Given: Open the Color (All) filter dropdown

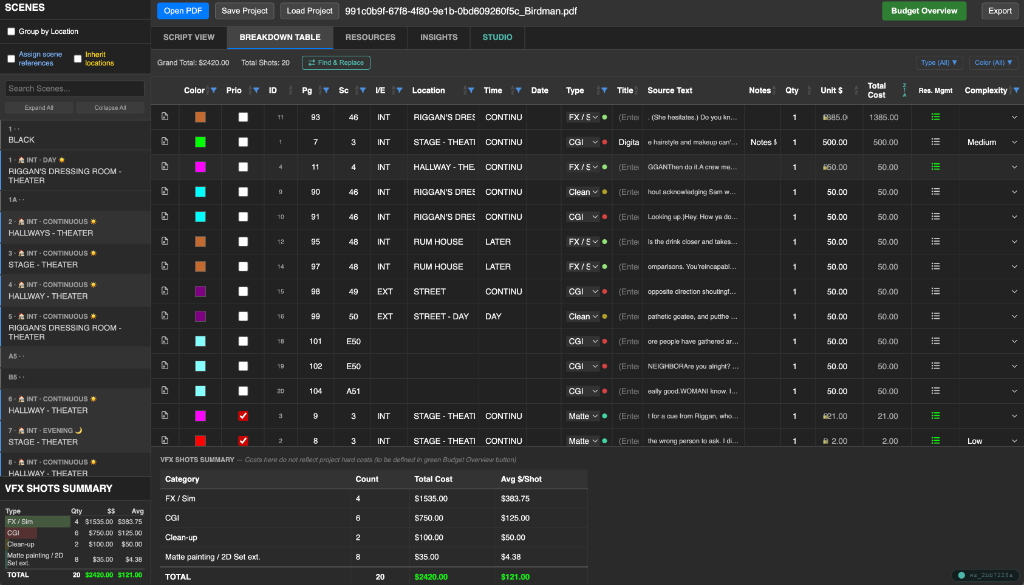Looking at the screenshot, I should click(x=993, y=63).
